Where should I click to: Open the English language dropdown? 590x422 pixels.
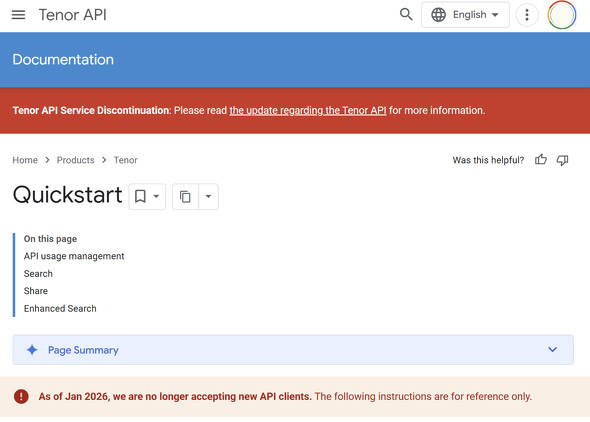[465, 15]
